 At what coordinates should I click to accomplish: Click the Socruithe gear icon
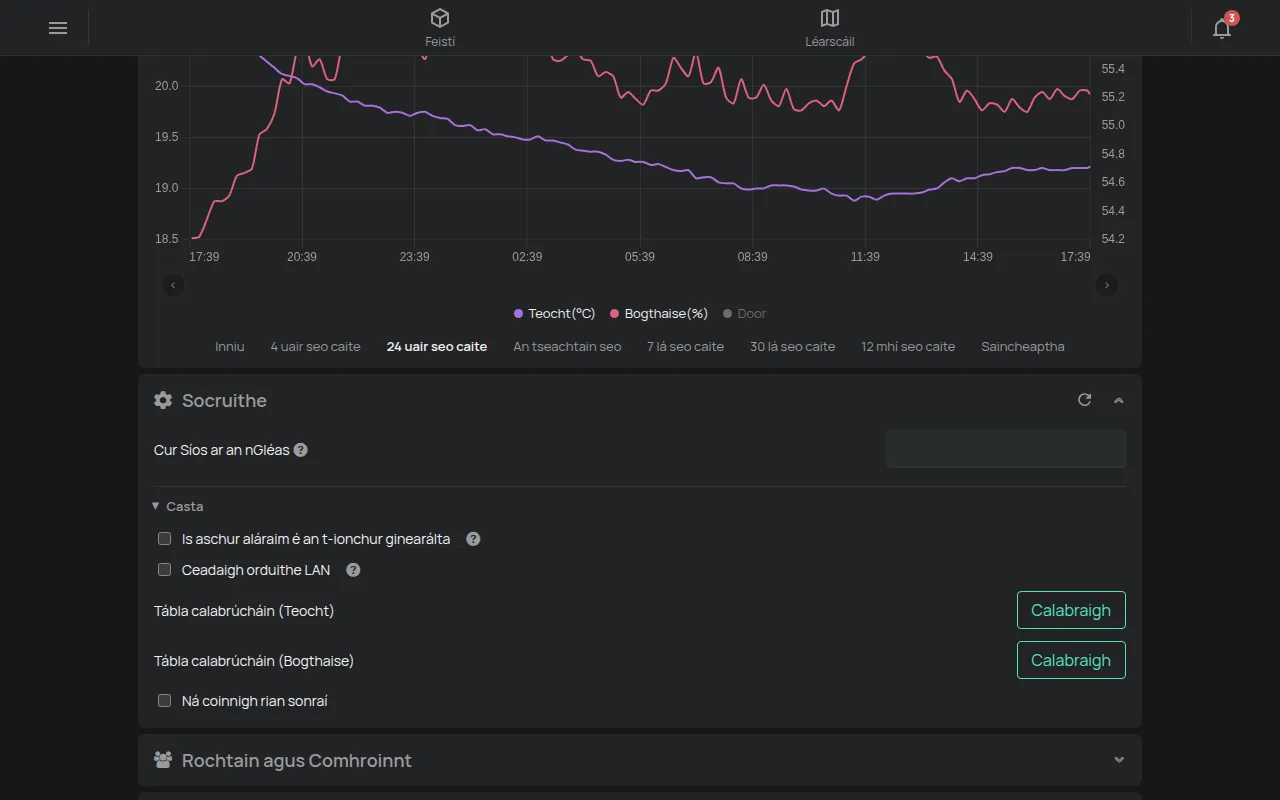163,400
